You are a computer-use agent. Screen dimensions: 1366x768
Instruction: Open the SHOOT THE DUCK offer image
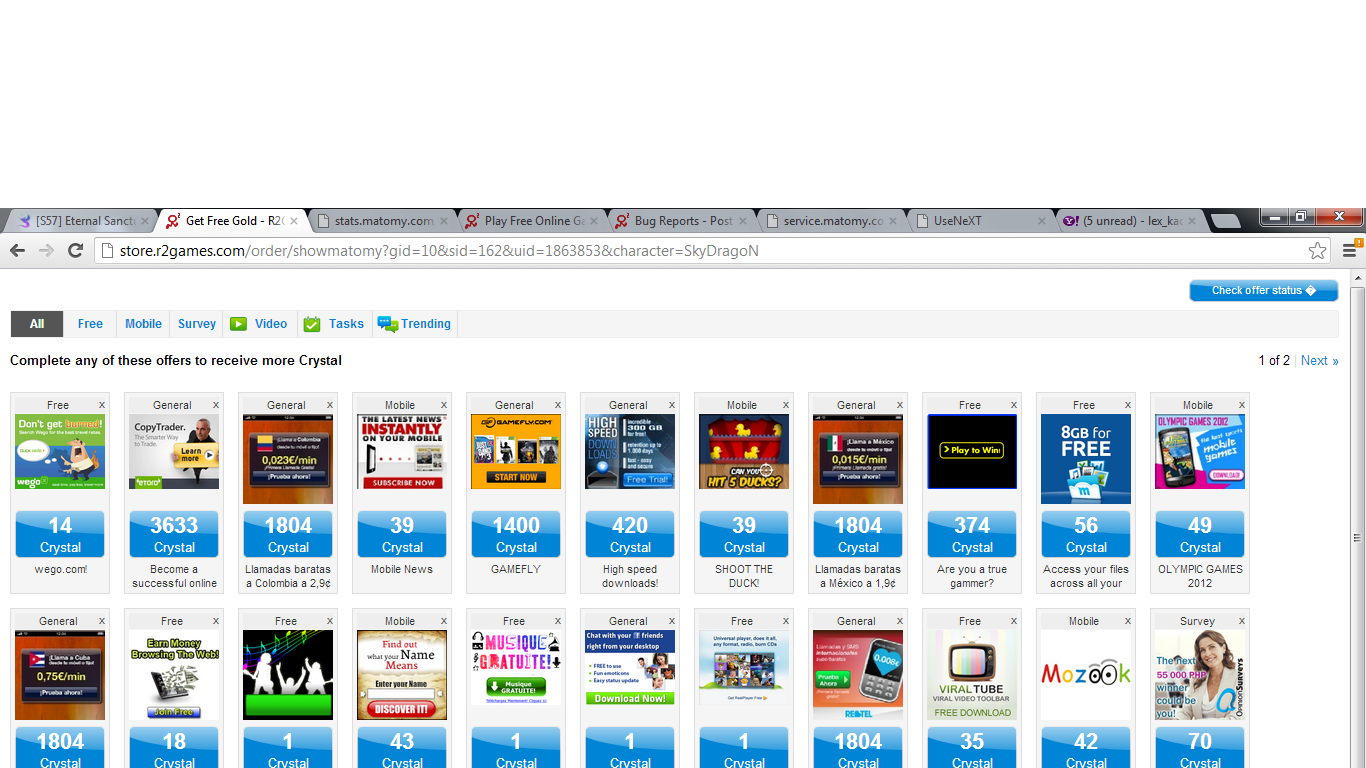[744, 452]
